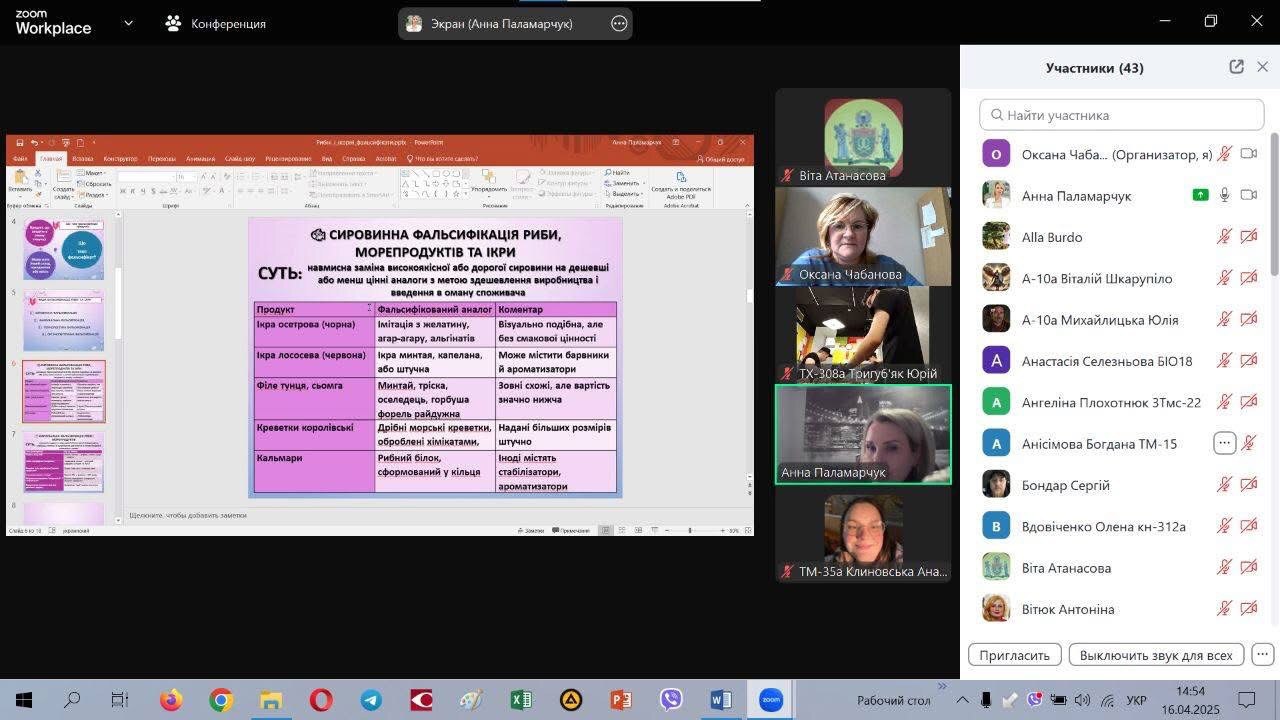This screenshot has height=720, width=1280.
Task: Select ТХ-308а Тригуб'як Юрій video tile
Action: coord(863,335)
